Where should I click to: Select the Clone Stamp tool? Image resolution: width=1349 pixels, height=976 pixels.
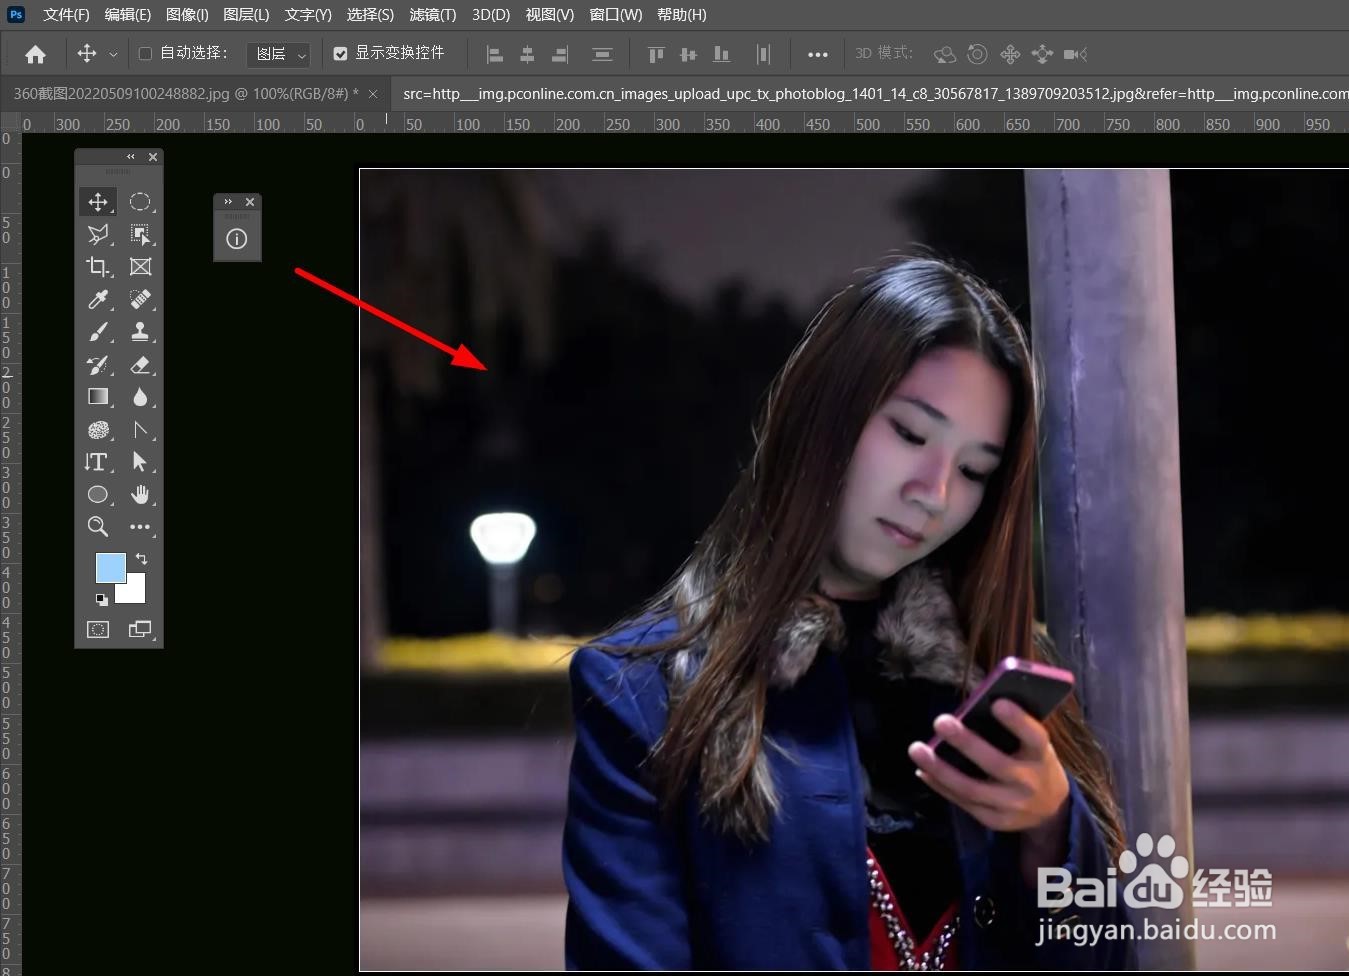point(140,332)
